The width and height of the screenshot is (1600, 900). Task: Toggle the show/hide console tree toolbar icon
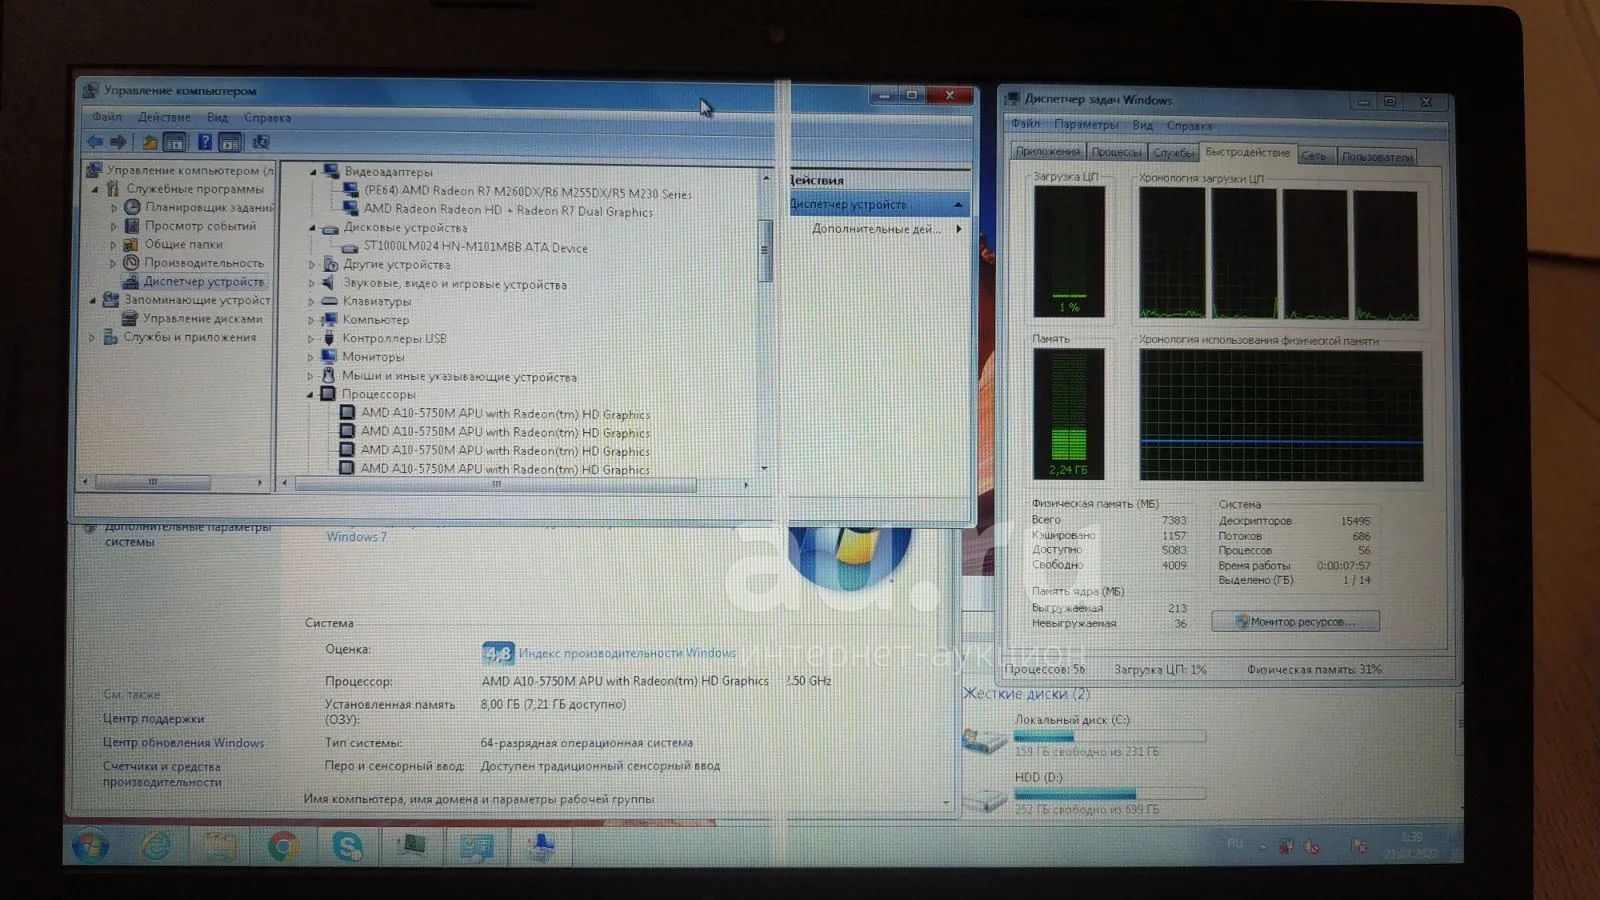pyautogui.click(x=175, y=142)
